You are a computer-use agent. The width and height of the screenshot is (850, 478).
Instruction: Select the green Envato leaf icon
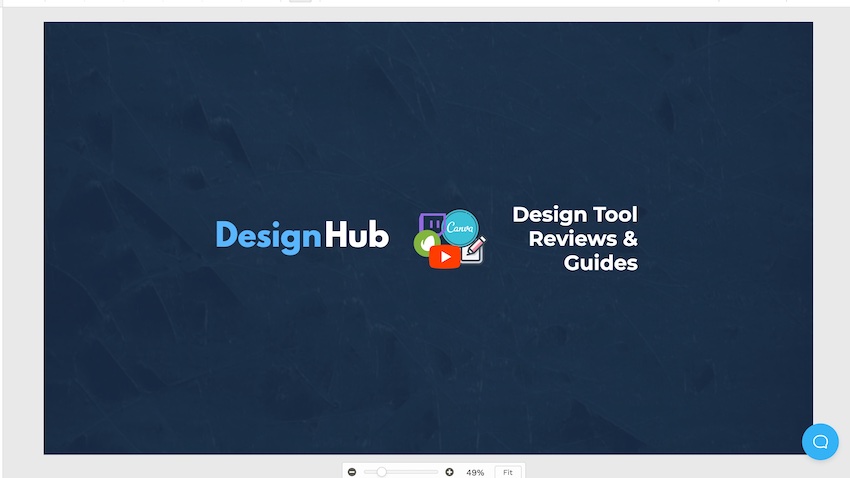pos(427,243)
